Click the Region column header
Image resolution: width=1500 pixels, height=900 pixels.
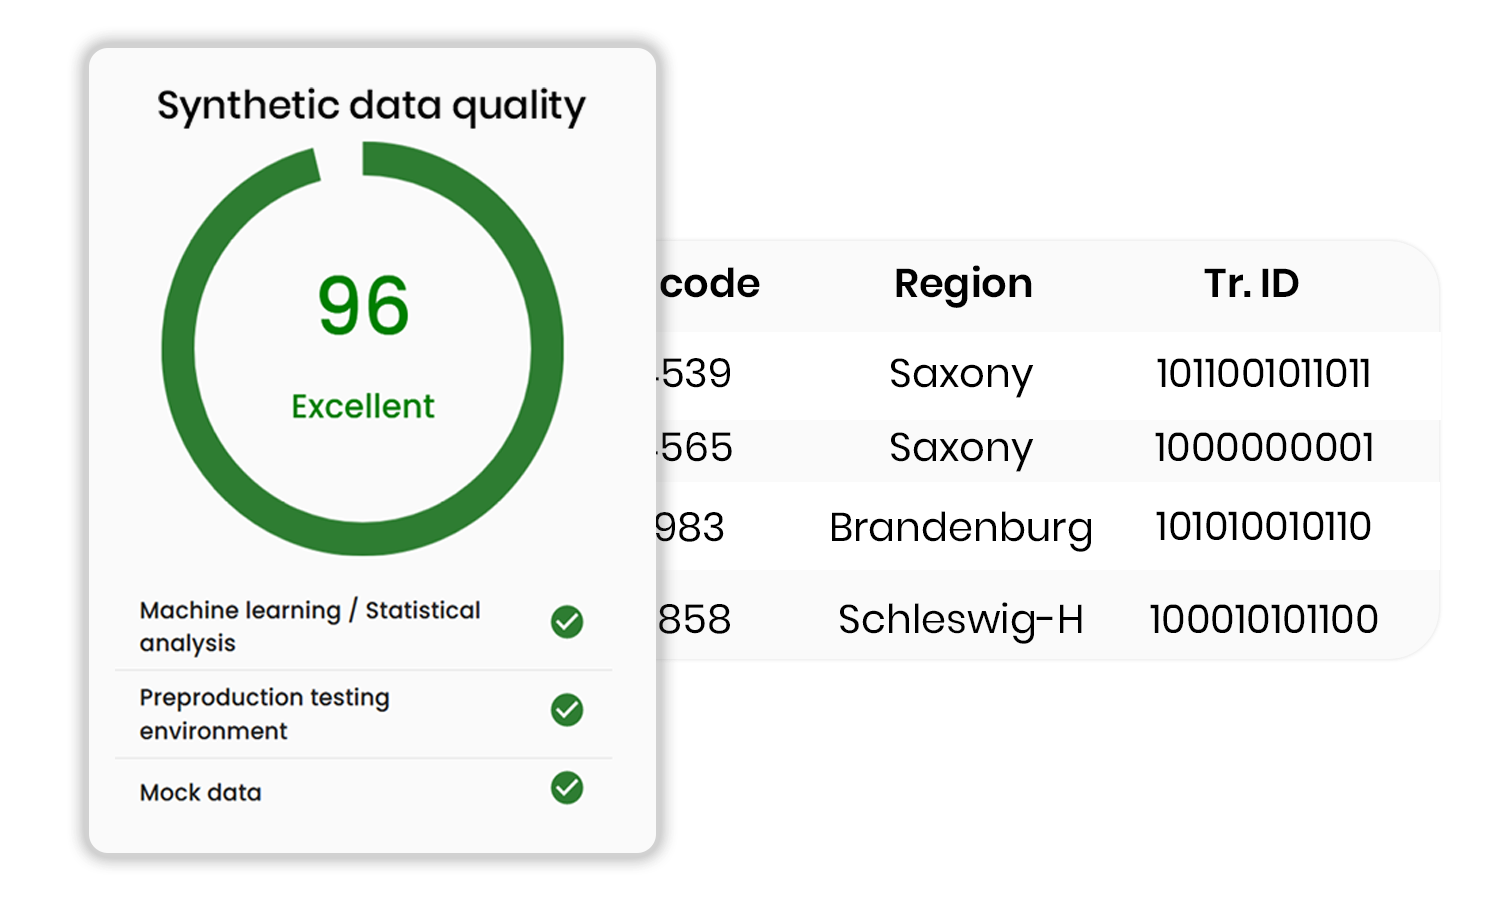pos(963,284)
